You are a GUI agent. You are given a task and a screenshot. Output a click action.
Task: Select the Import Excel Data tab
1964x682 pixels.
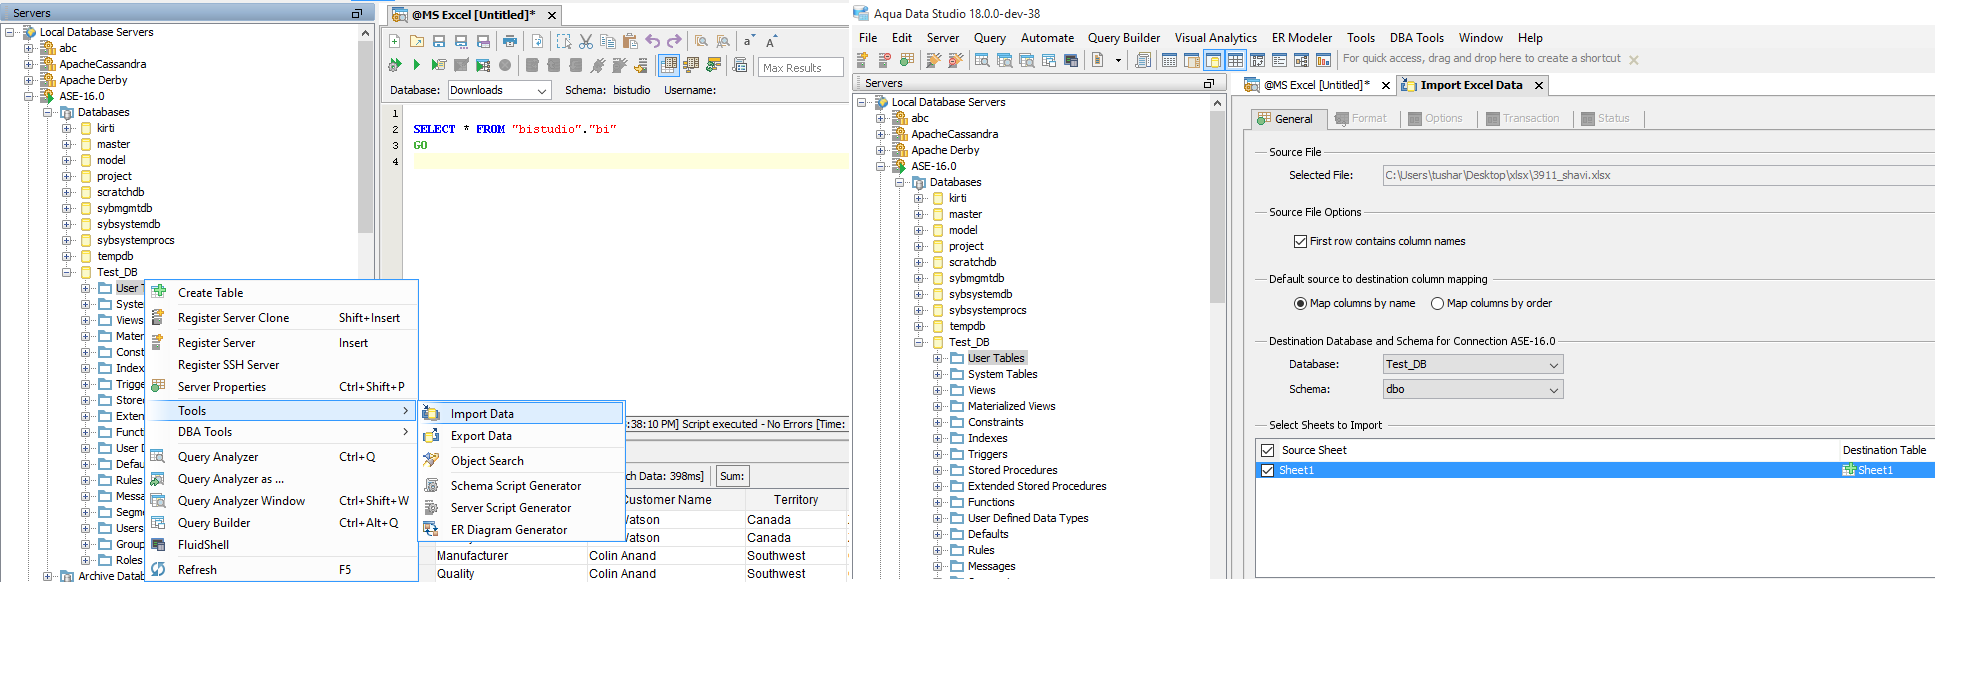[1471, 85]
